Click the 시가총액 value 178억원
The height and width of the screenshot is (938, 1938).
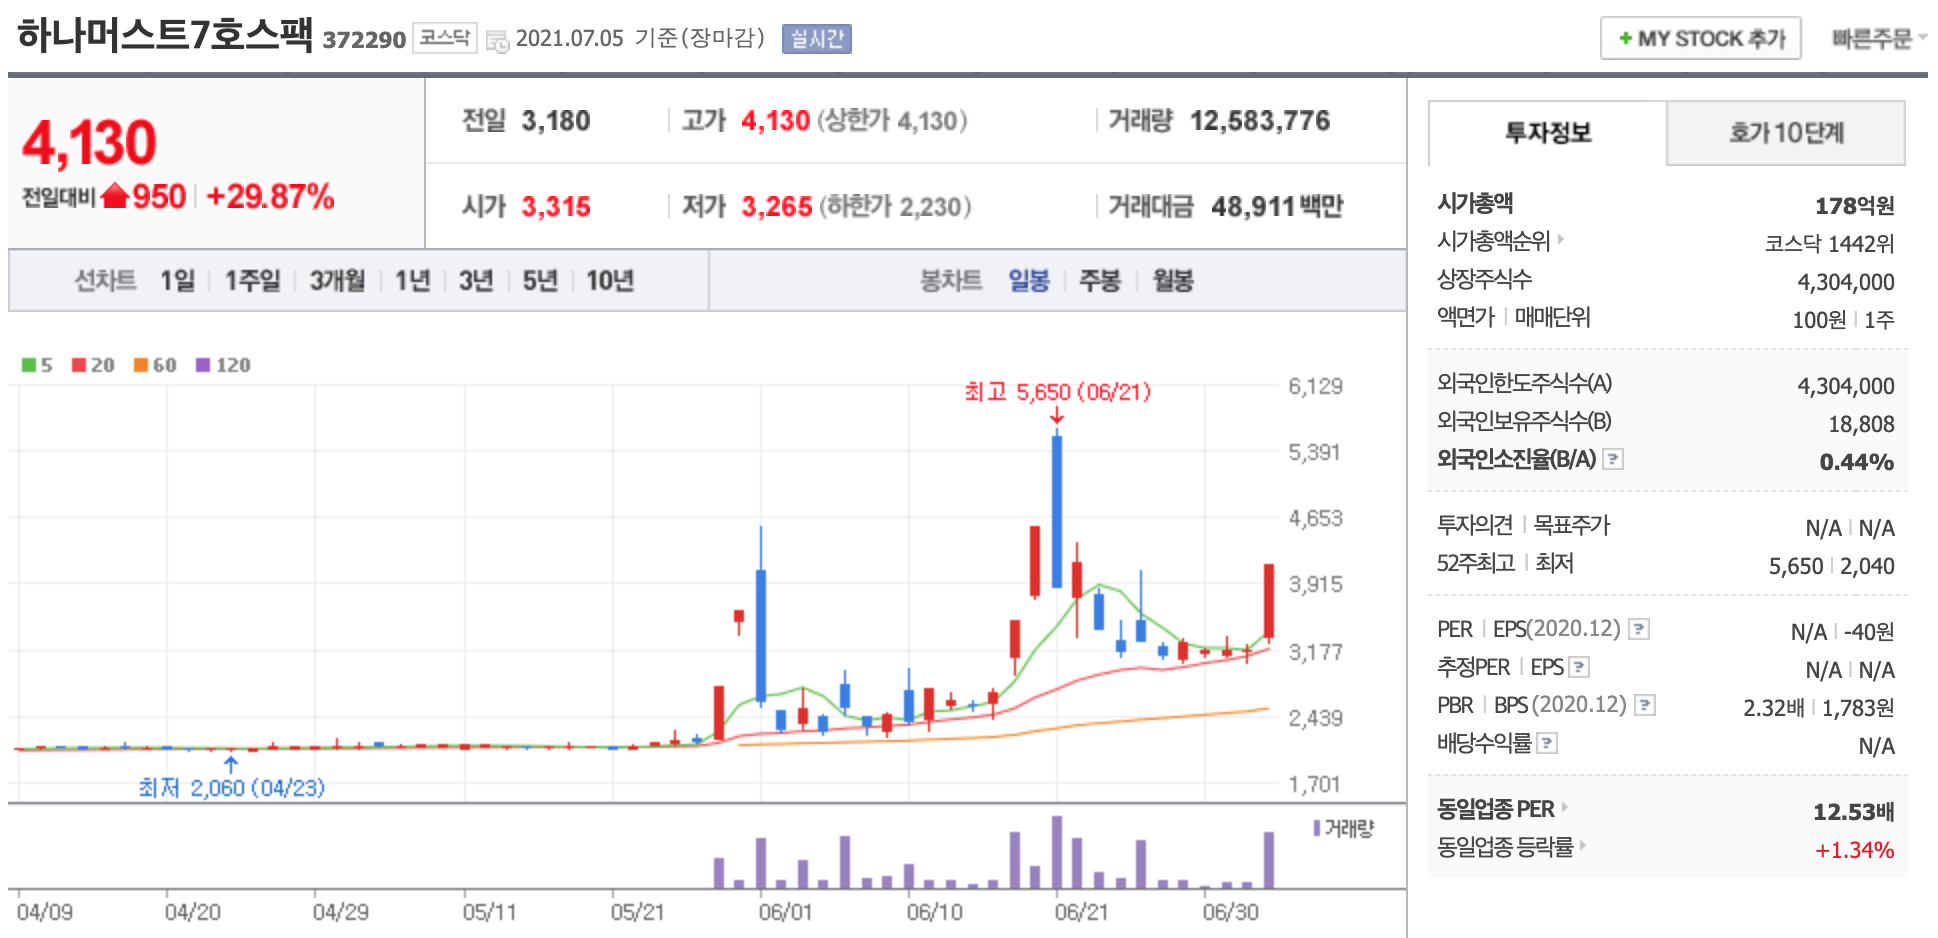click(1855, 206)
